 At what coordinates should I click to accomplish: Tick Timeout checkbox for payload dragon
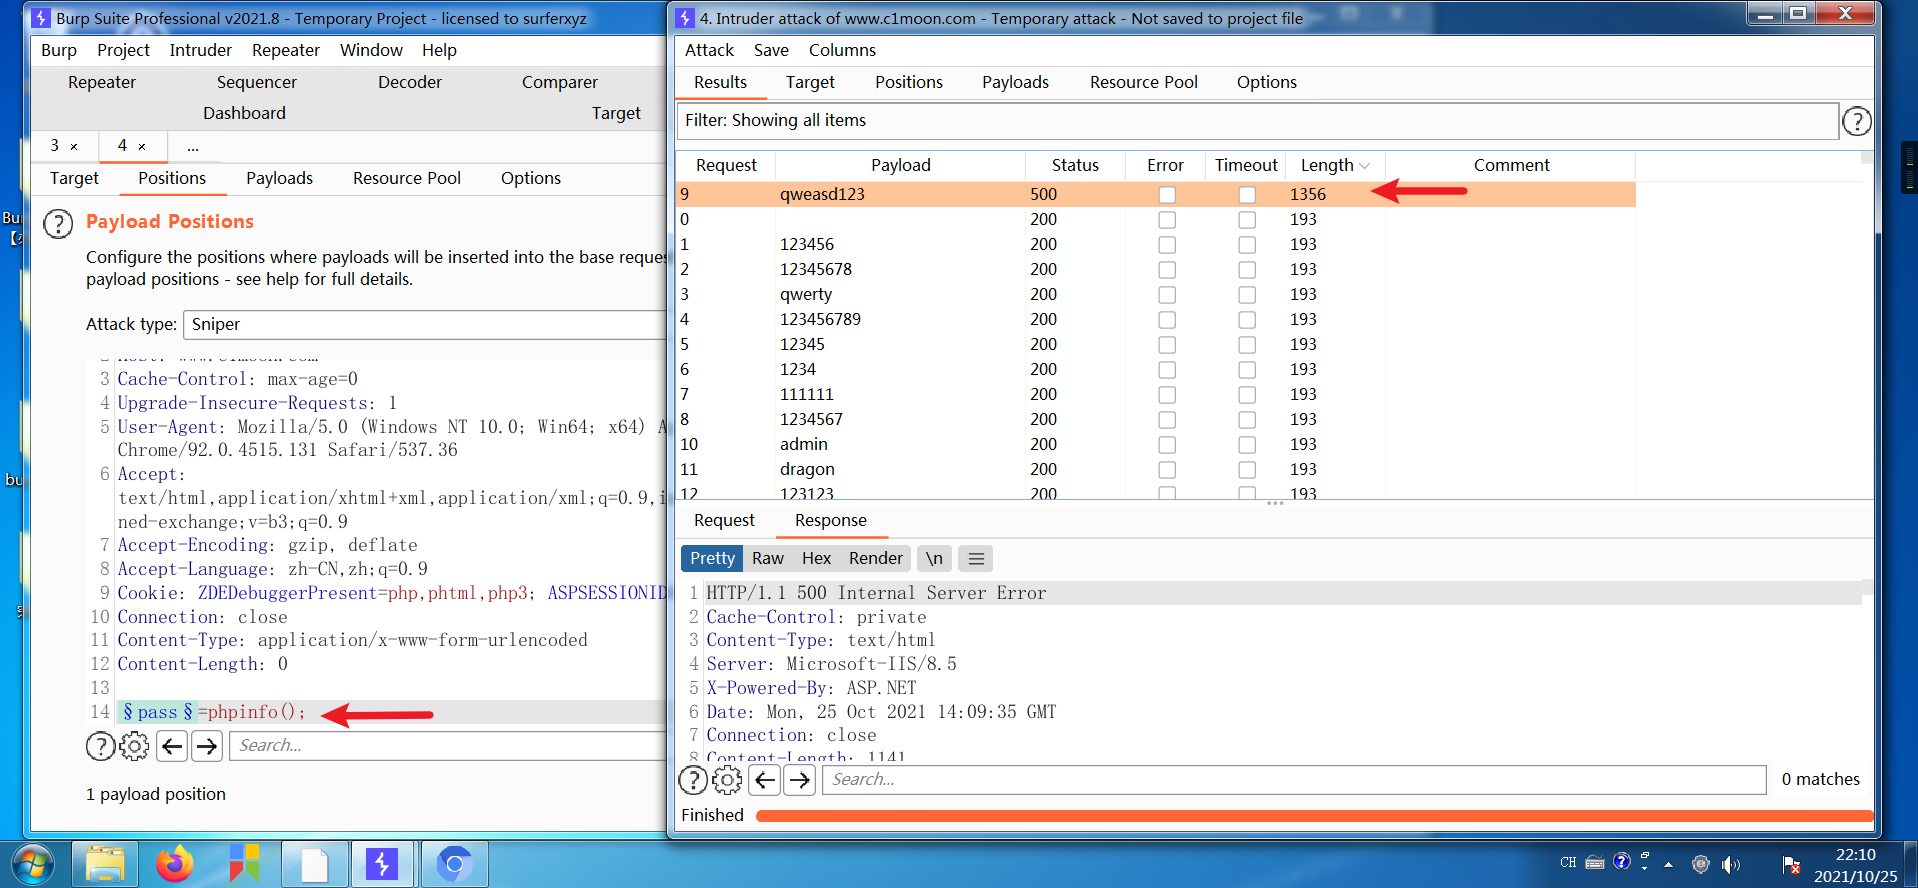coord(1246,470)
